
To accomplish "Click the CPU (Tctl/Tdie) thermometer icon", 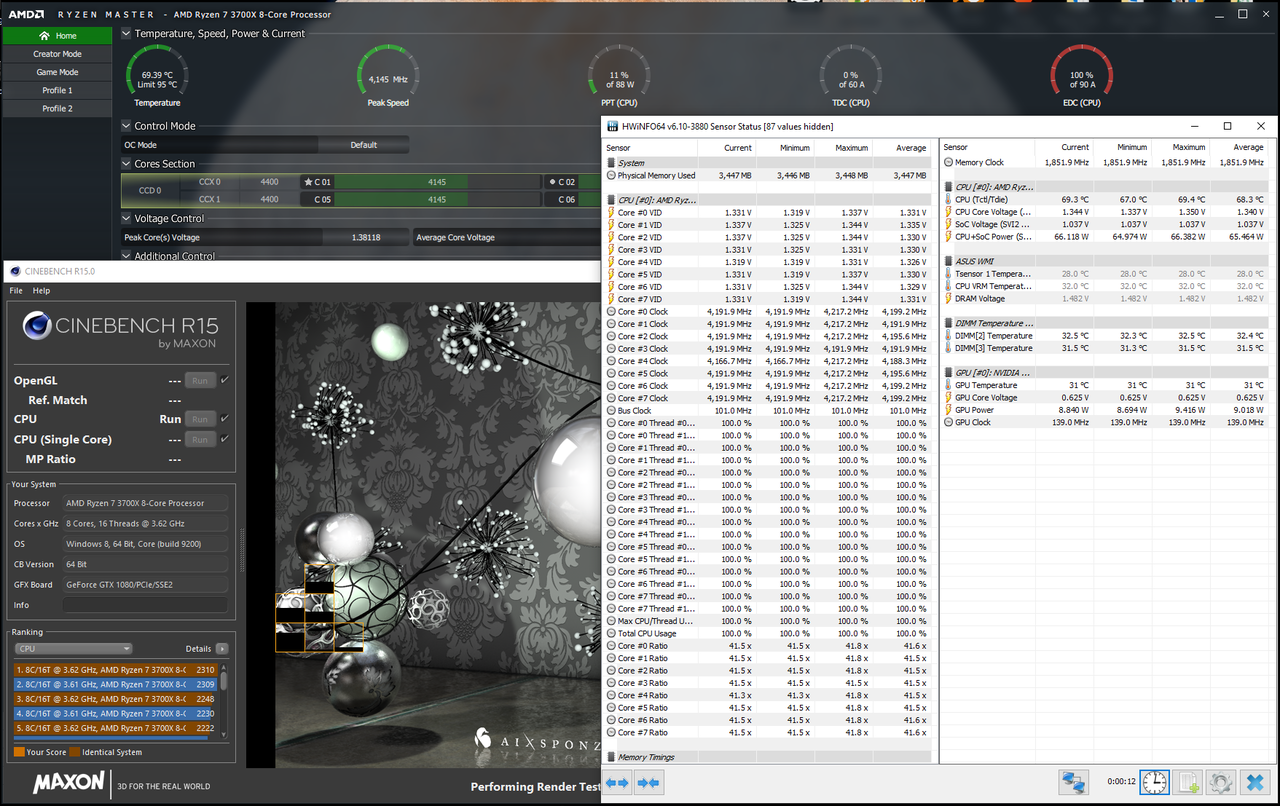I will 948,199.
